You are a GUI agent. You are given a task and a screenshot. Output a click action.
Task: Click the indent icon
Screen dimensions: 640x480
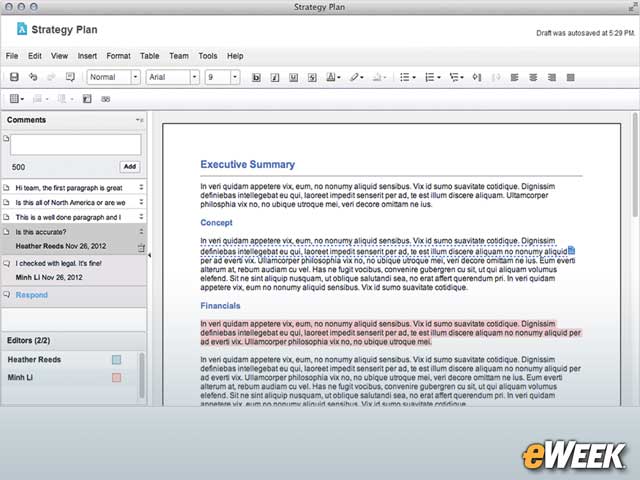tap(477, 78)
